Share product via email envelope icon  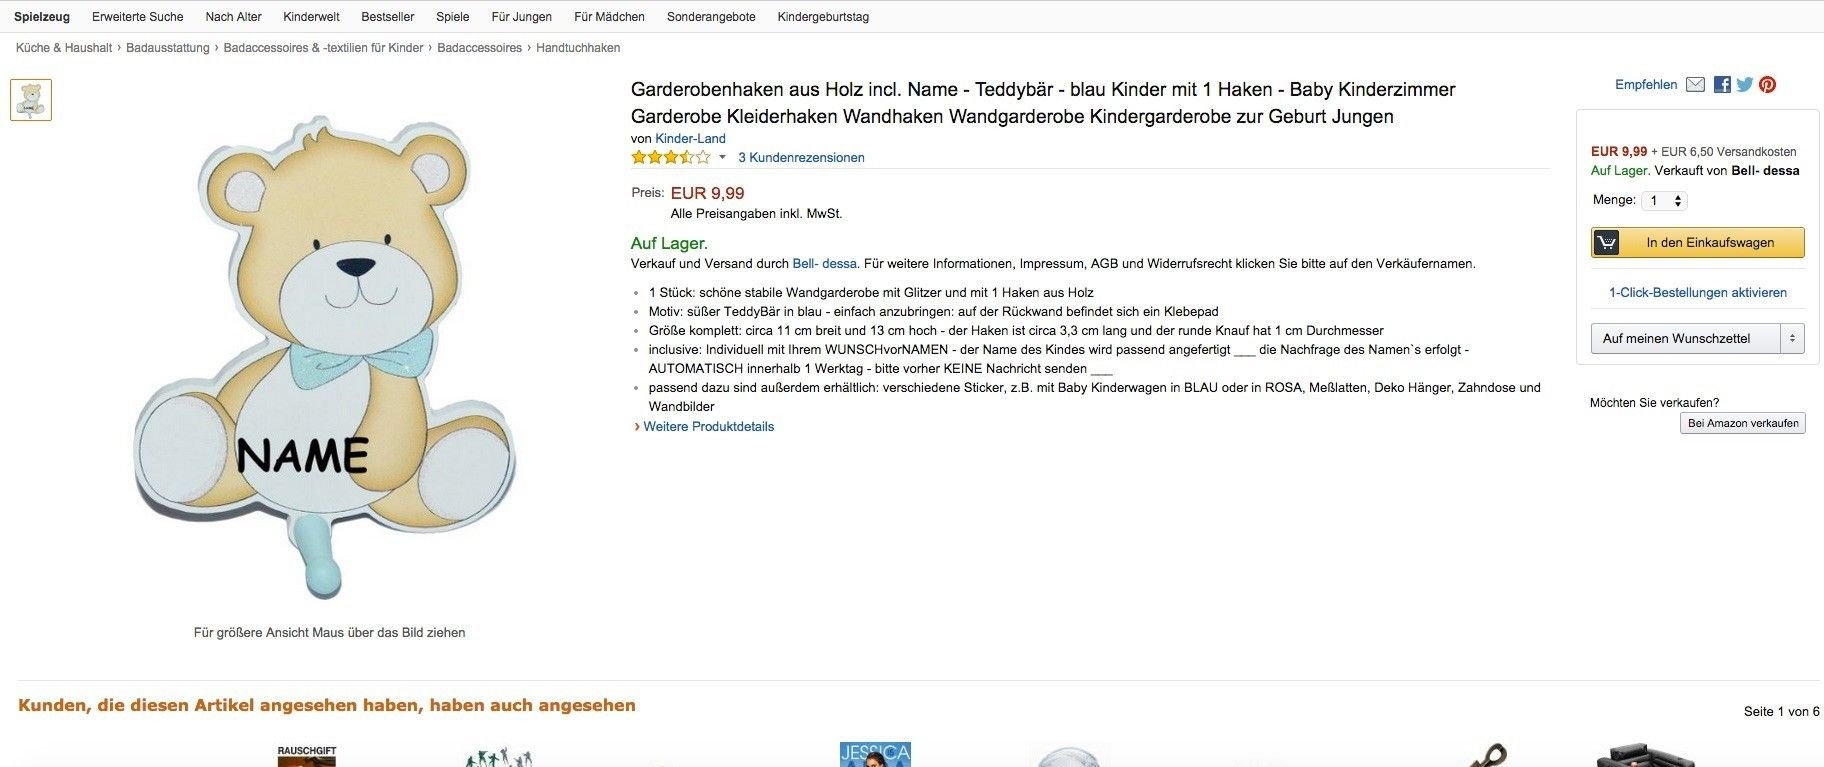(1695, 85)
